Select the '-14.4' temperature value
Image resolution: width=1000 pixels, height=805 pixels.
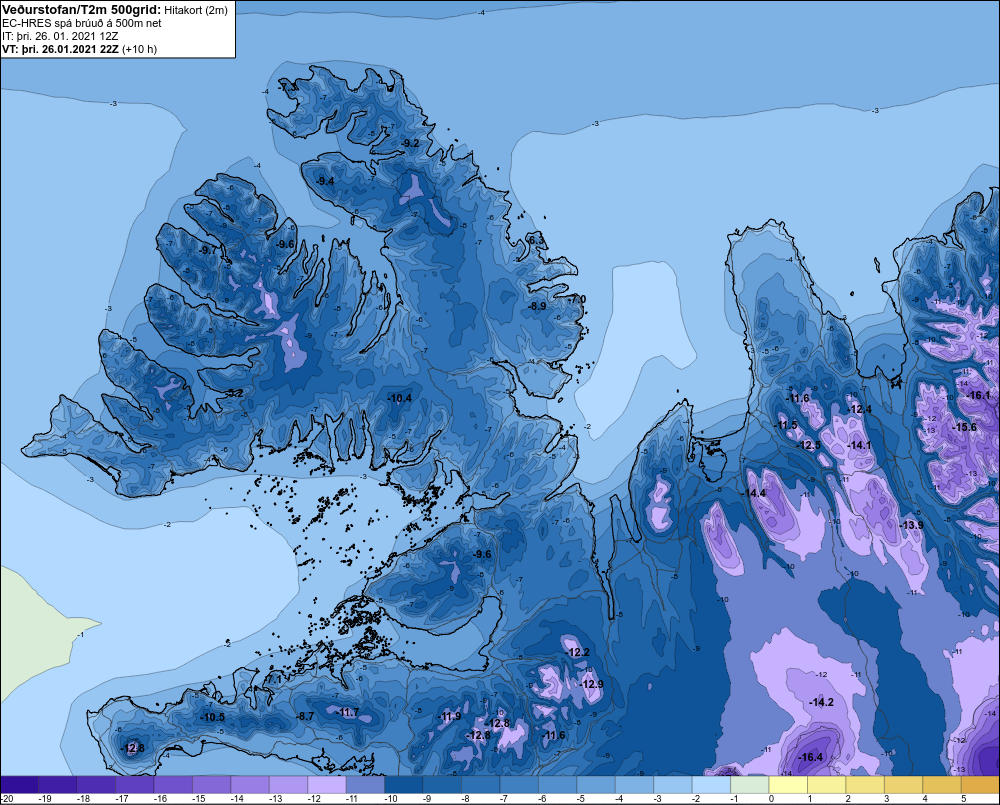(754, 494)
